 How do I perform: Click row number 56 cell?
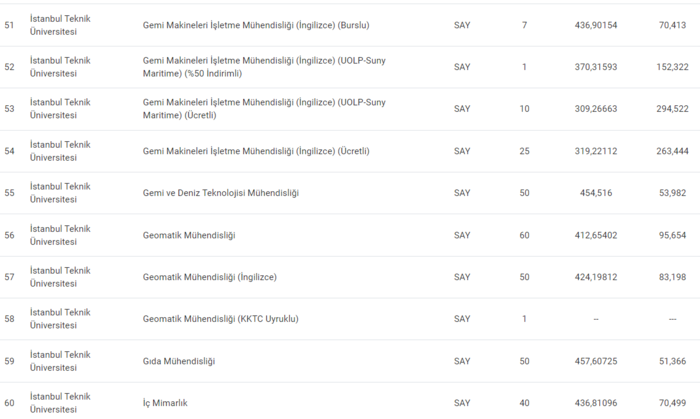click(x=10, y=235)
